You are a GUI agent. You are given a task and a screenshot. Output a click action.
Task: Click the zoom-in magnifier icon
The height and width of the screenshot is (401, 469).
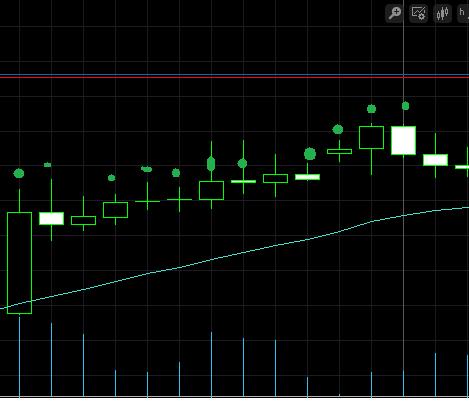coord(394,14)
